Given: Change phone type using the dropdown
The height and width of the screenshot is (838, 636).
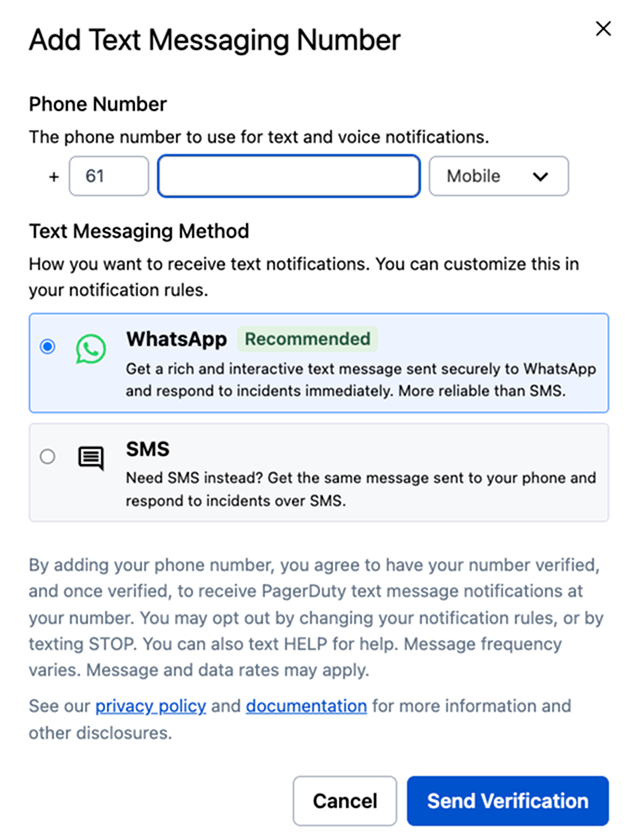Looking at the screenshot, I should 499,176.
